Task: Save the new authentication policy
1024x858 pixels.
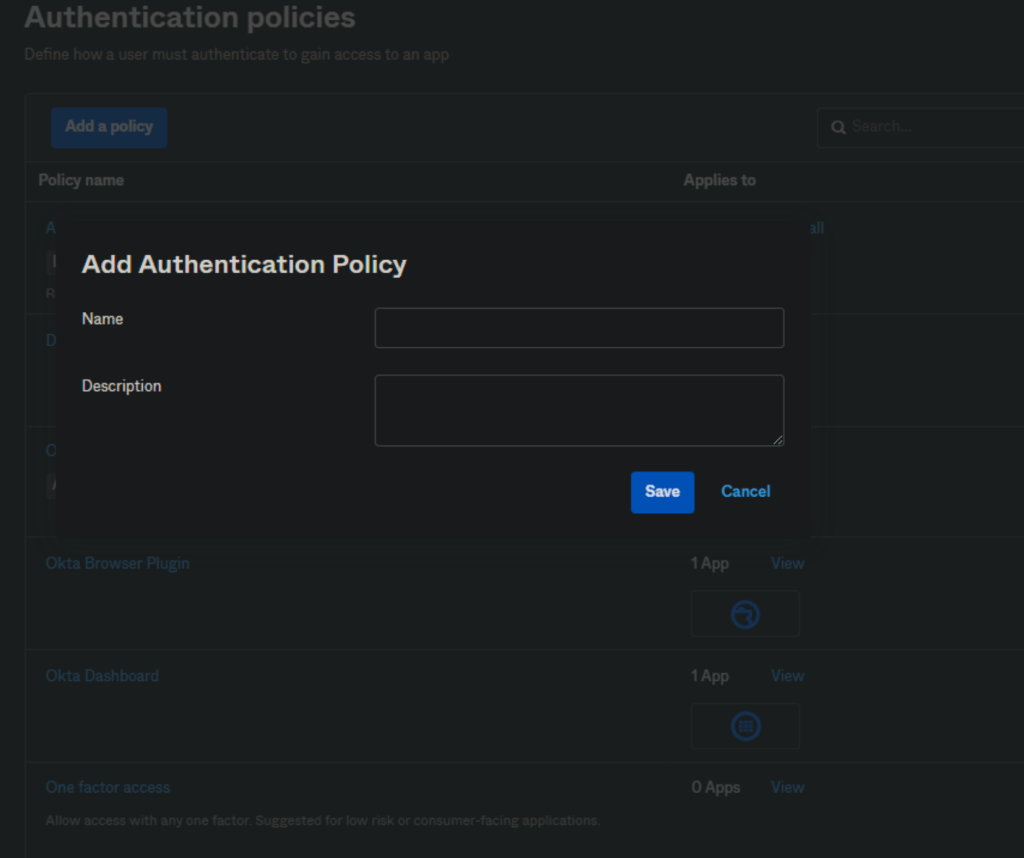Action: (x=662, y=492)
